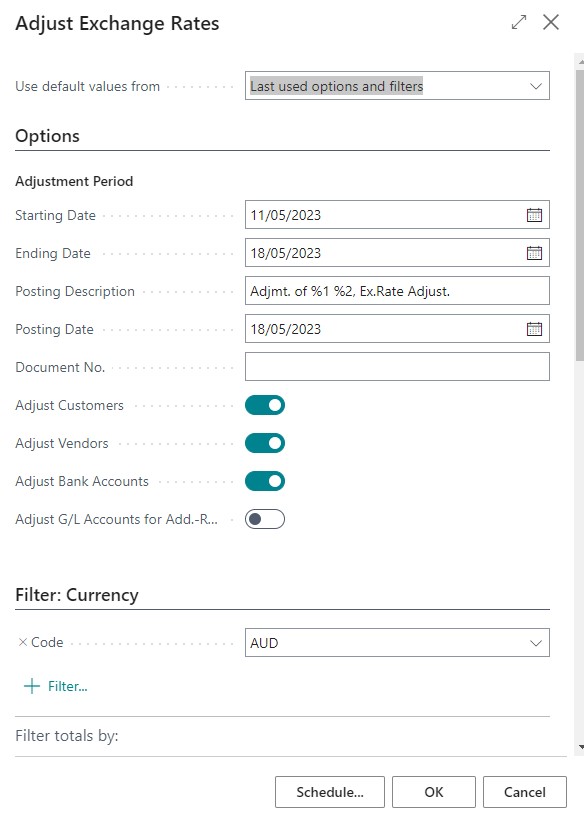Enable the Adjust G/L Accounts for Add.-R... toggle
The height and width of the screenshot is (830, 584).
(265, 519)
